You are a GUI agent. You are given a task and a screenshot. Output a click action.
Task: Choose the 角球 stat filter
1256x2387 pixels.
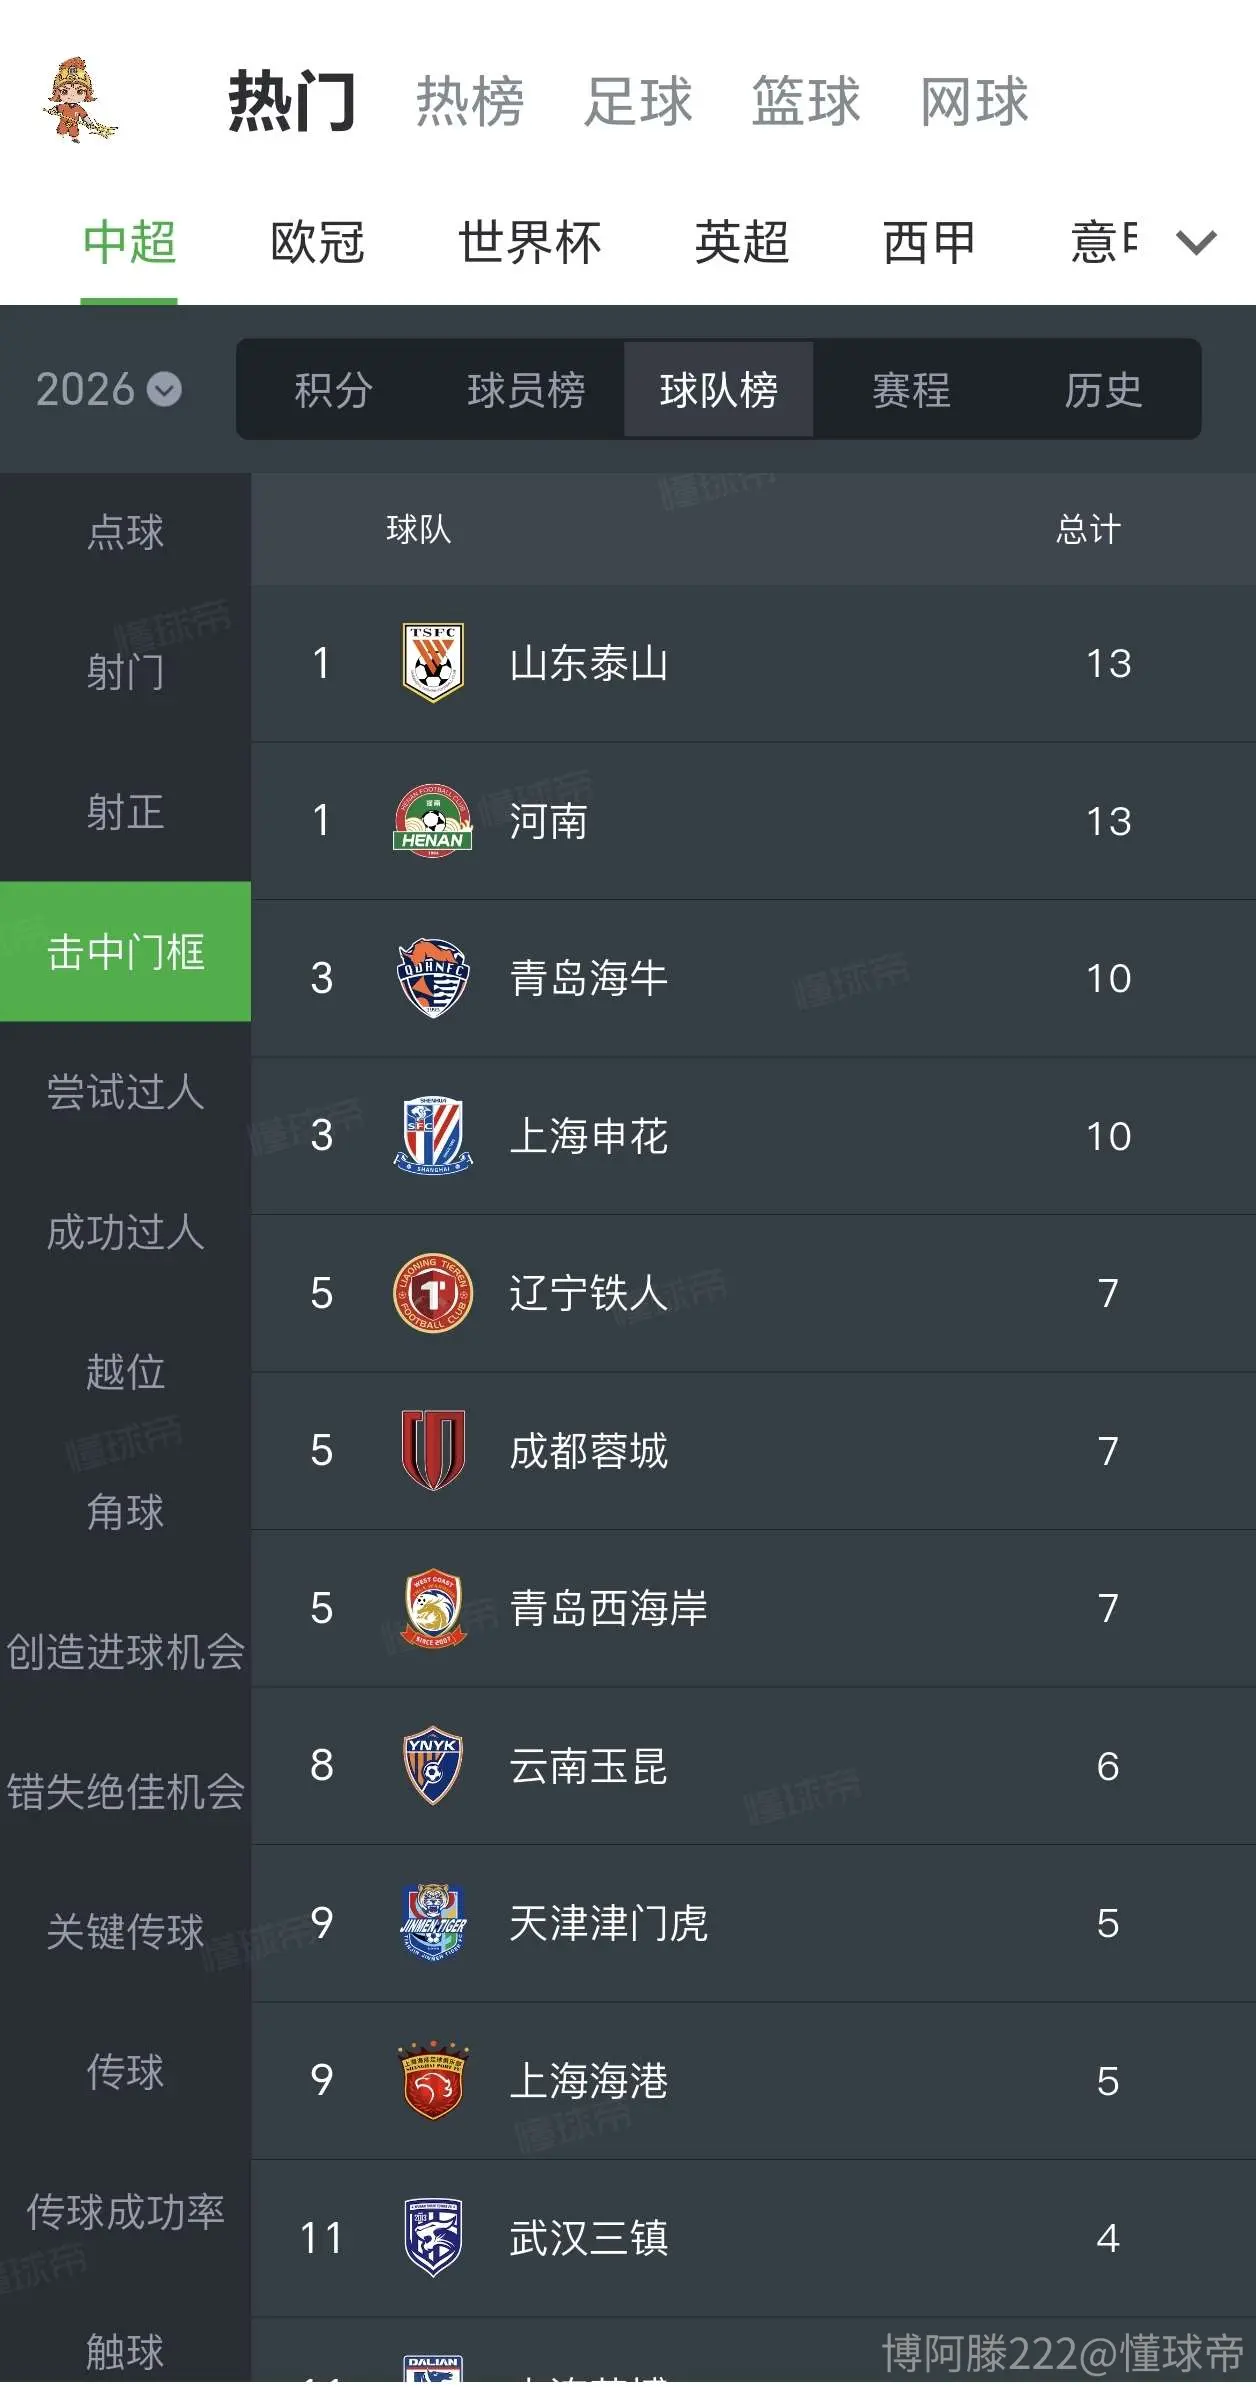[125, 1511]
